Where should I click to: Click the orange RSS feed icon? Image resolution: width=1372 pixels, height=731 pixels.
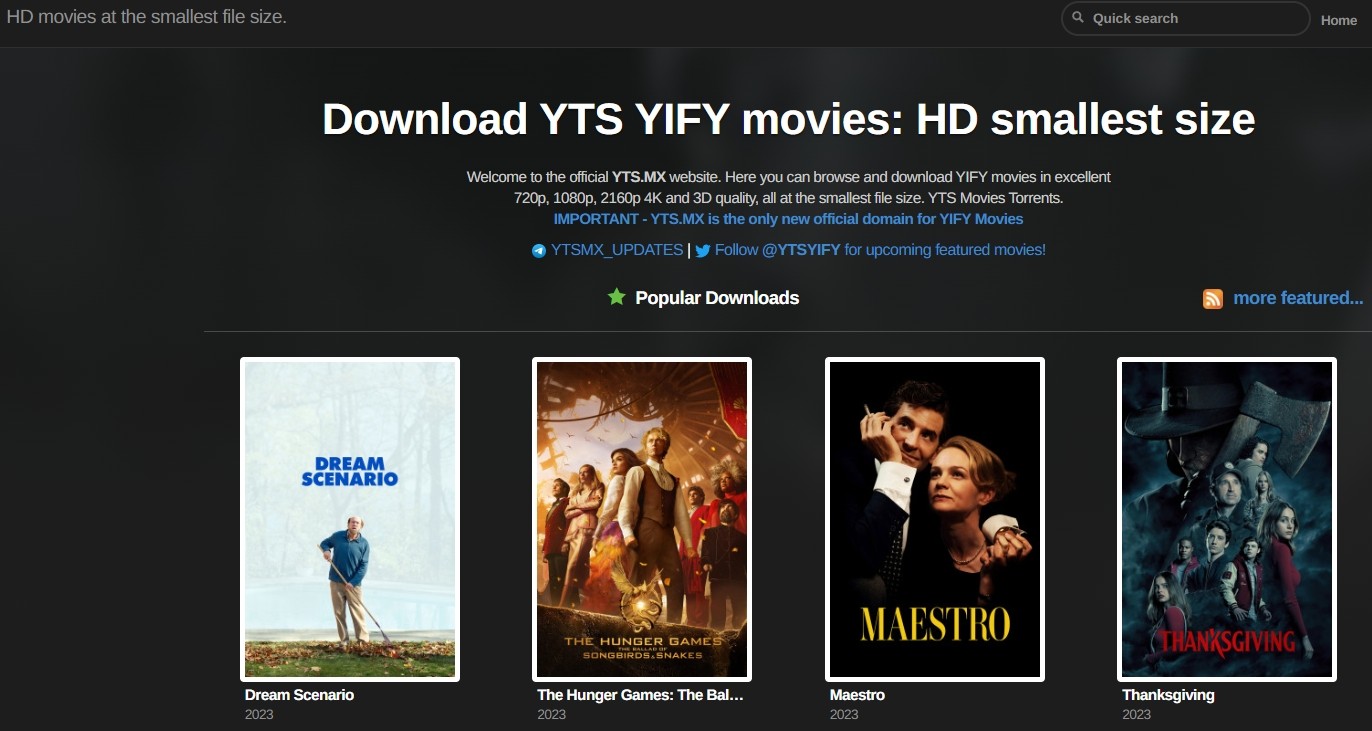pyautogui.click(x=1213, y=298)
